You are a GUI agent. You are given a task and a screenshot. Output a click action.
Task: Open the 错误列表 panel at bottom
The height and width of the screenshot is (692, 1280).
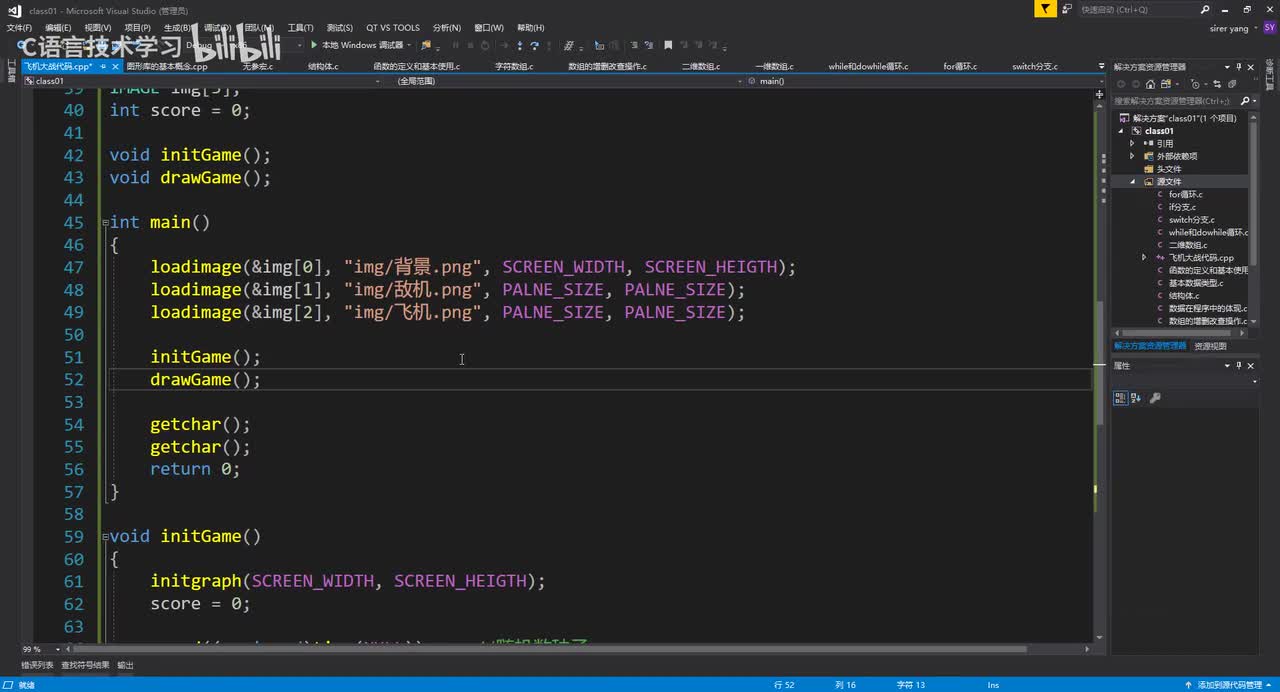(37, 665)
